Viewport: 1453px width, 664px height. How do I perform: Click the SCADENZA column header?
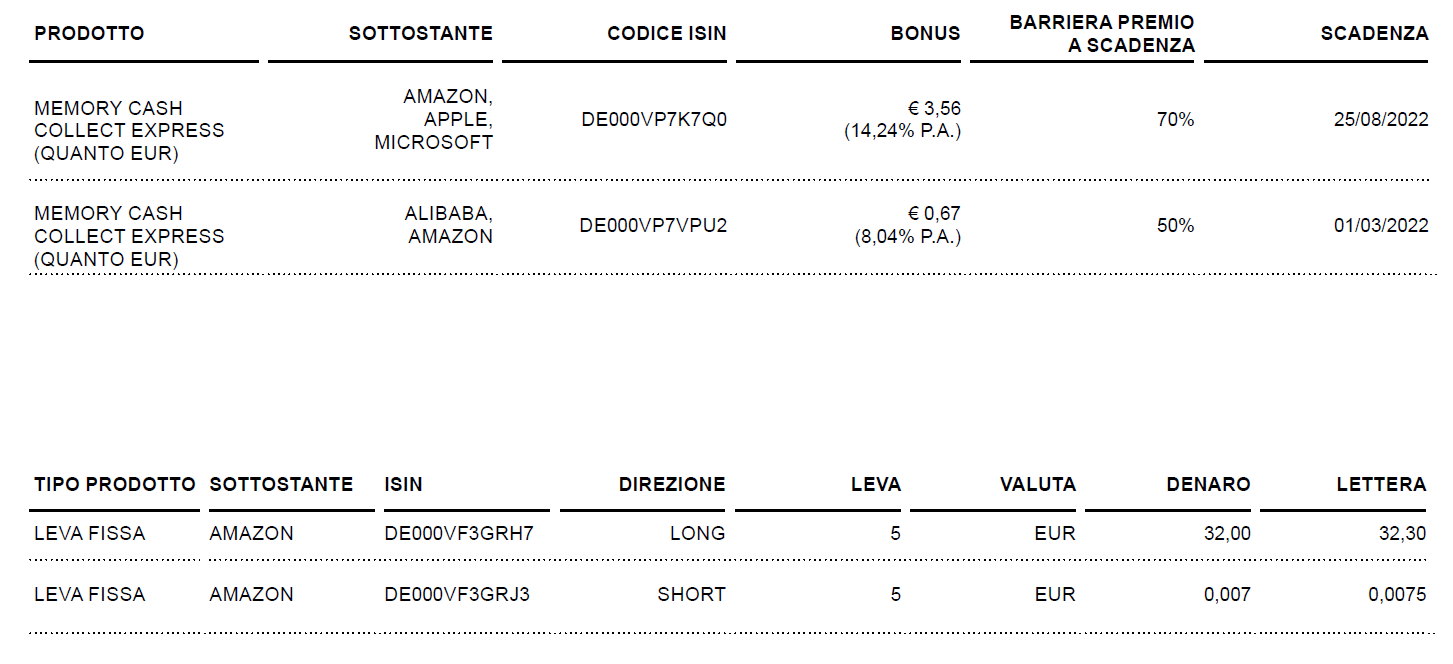tap(1374, 33)
